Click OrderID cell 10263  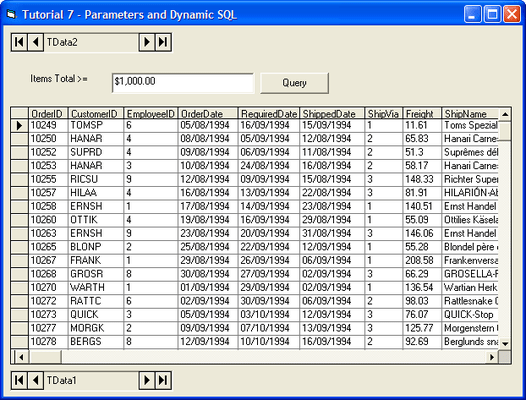[x=48, y=234]
